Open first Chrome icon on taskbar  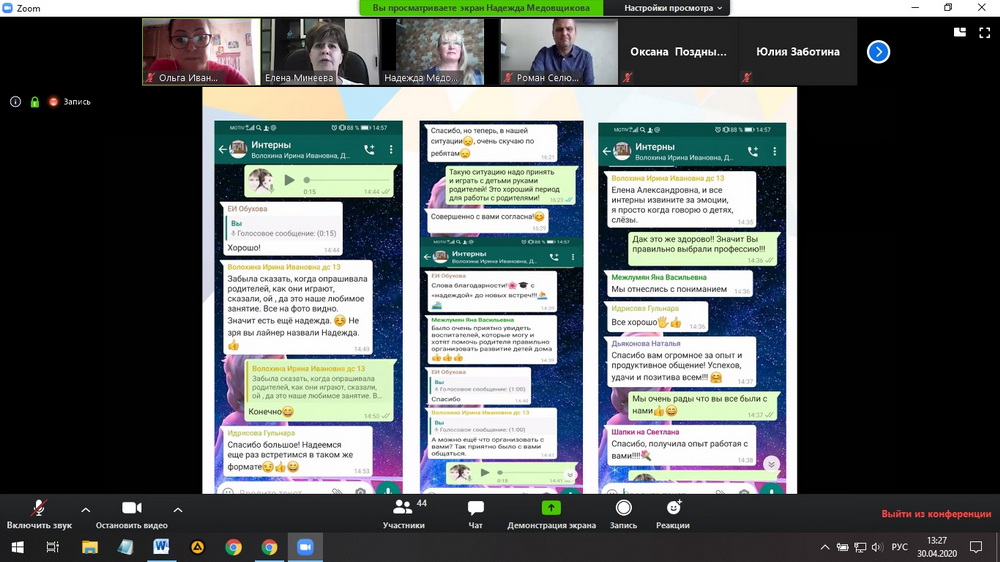(233, 547)
